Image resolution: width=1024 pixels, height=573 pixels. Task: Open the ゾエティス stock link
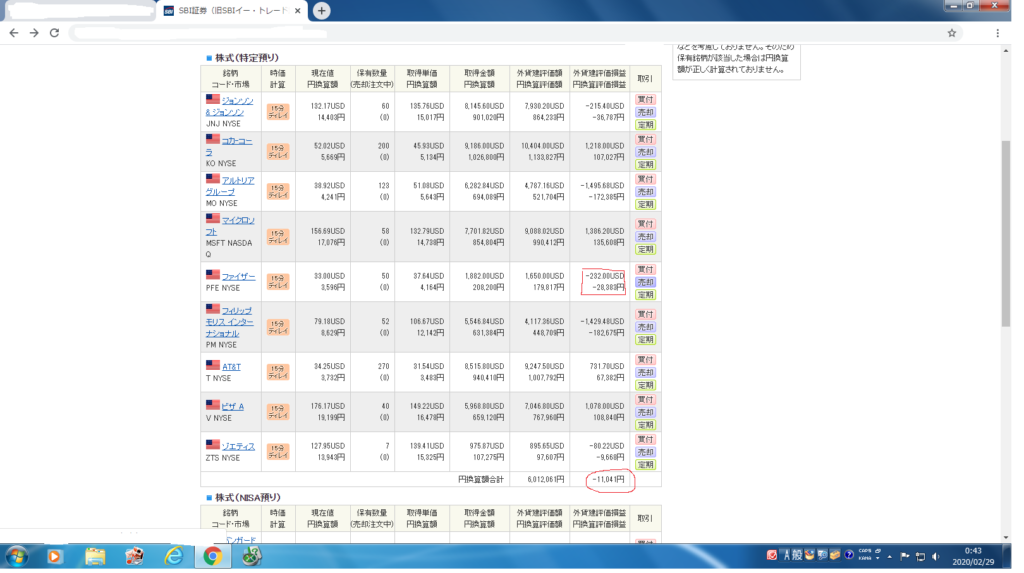click(238, 446)
